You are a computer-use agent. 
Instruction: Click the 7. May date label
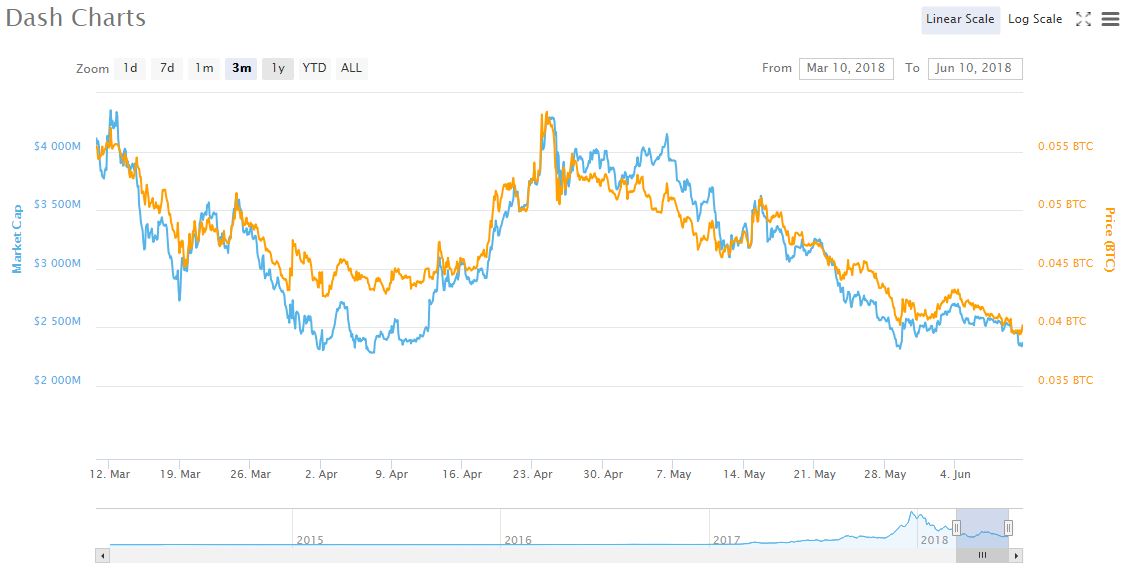click(x=673, y=474)
